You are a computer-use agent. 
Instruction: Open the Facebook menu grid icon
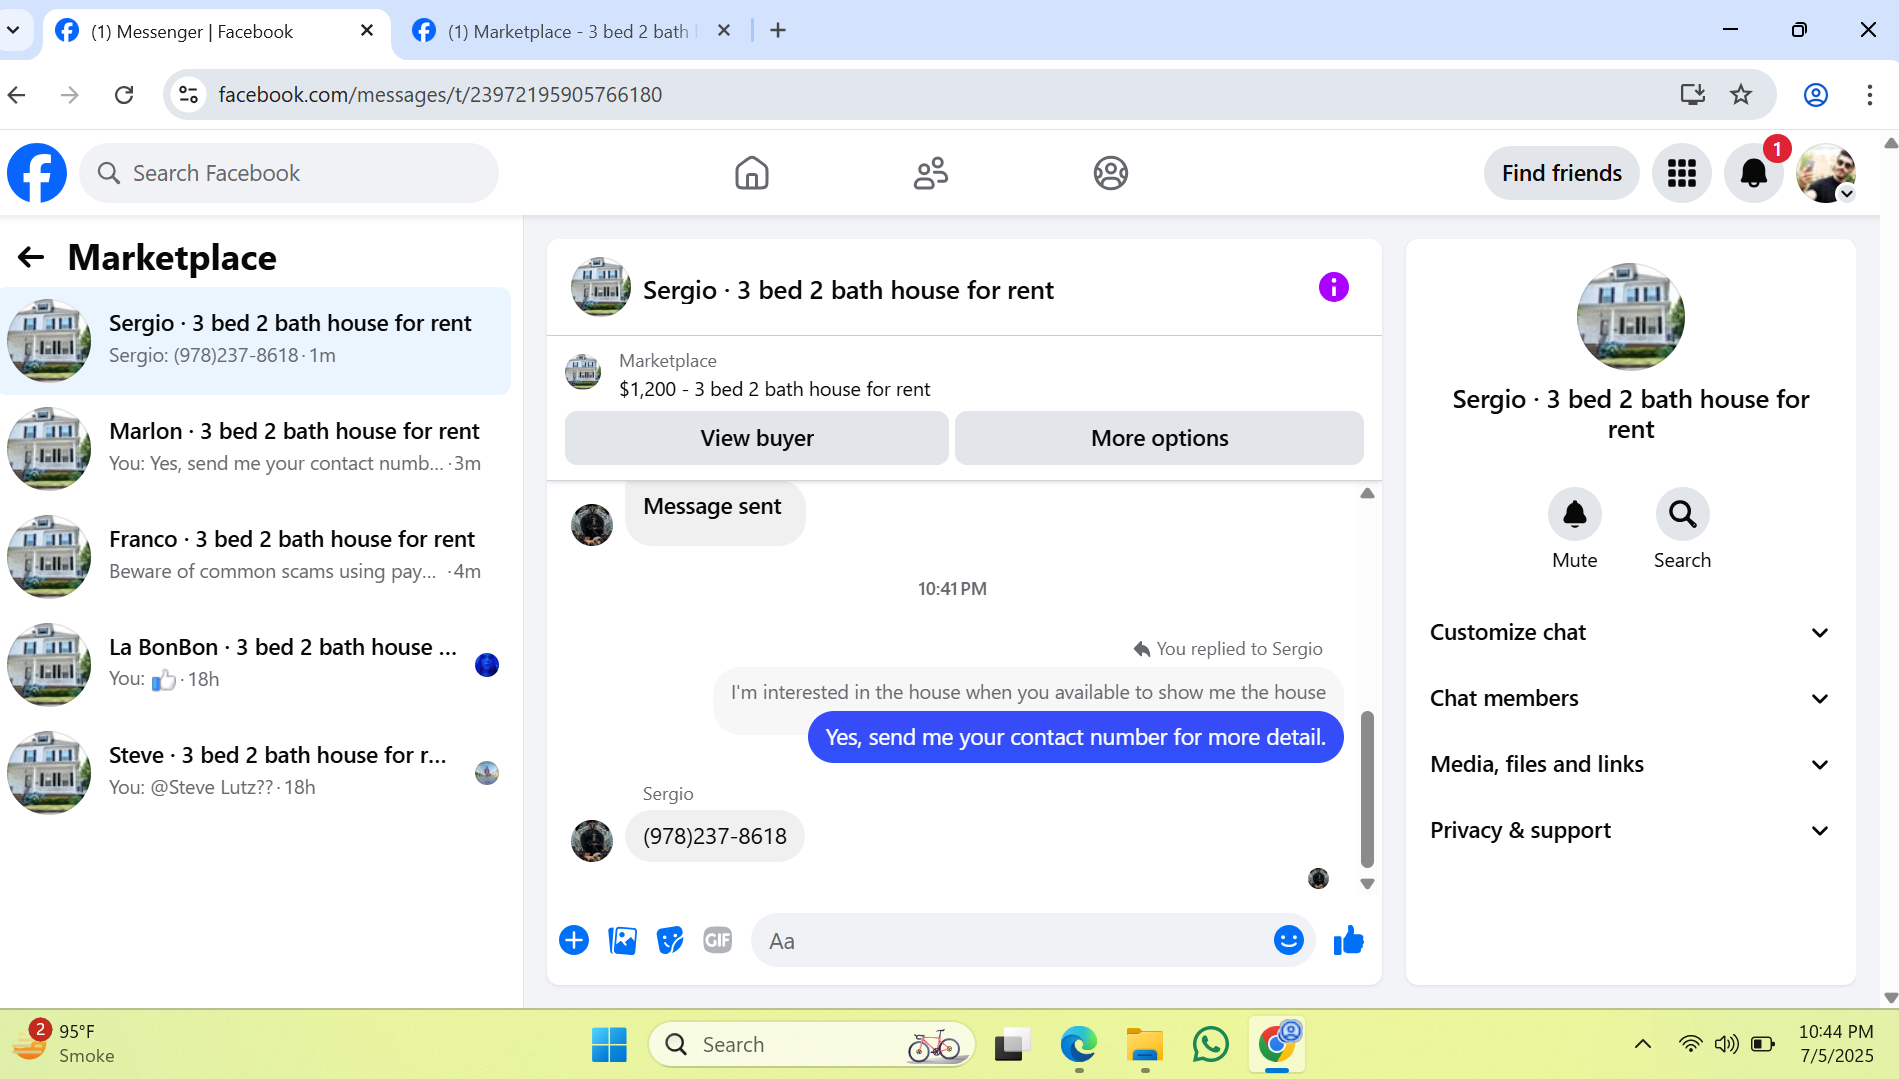[x=1682, y=173]
